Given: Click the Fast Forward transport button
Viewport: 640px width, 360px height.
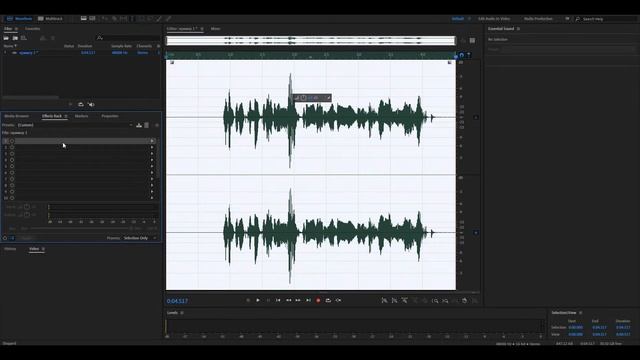Looking at the screenshot, I should pyautogui.click(x=298, y=300).
